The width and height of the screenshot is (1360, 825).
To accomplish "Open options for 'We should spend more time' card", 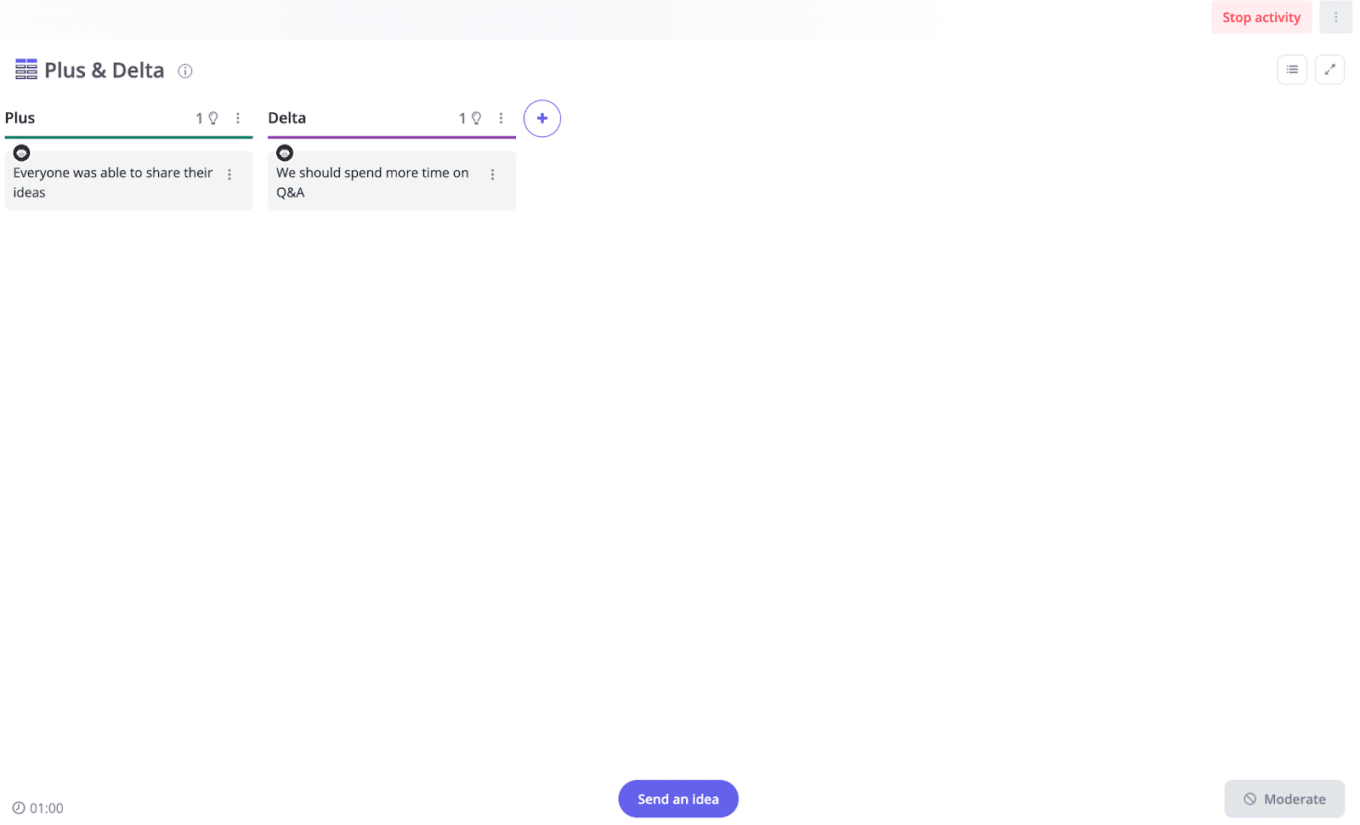I will click(492, 174).
